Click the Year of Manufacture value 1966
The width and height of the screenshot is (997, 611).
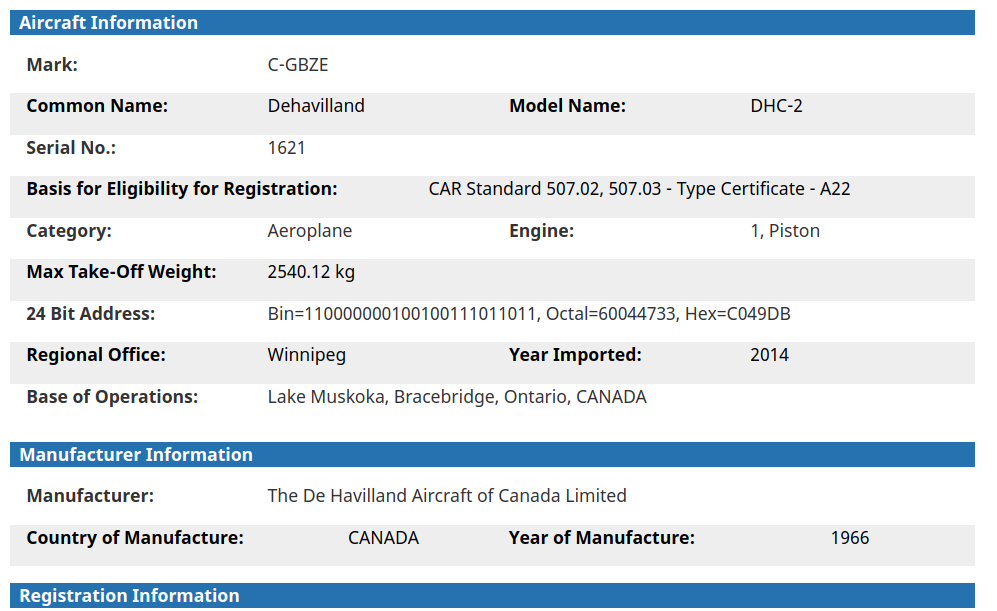point(850,538)
